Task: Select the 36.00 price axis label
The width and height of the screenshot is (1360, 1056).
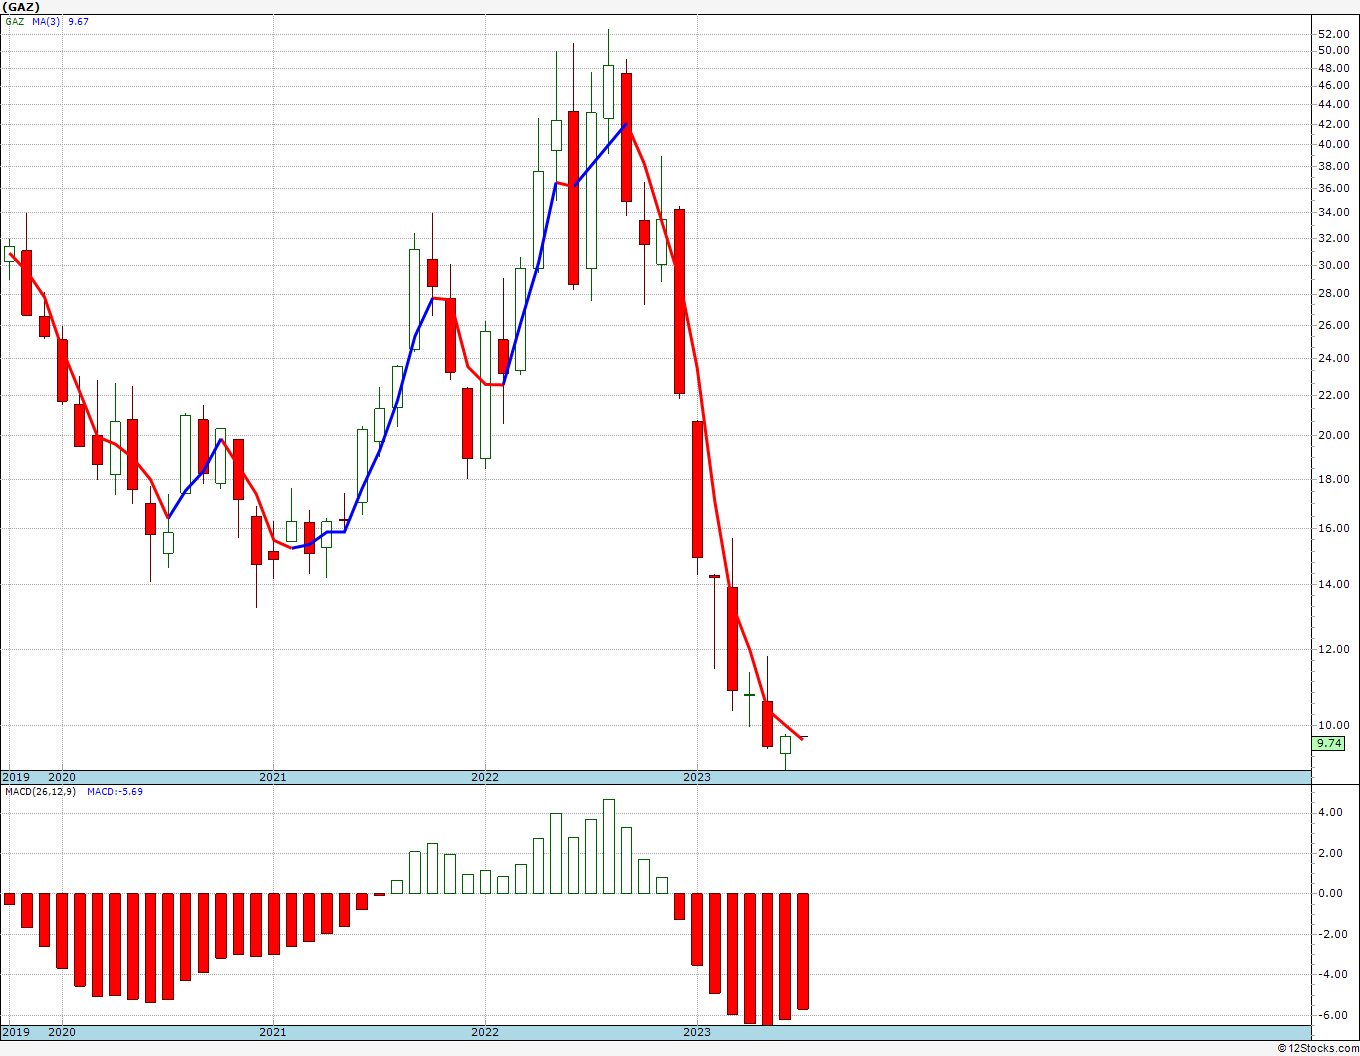Action: tap(1333, 188)
